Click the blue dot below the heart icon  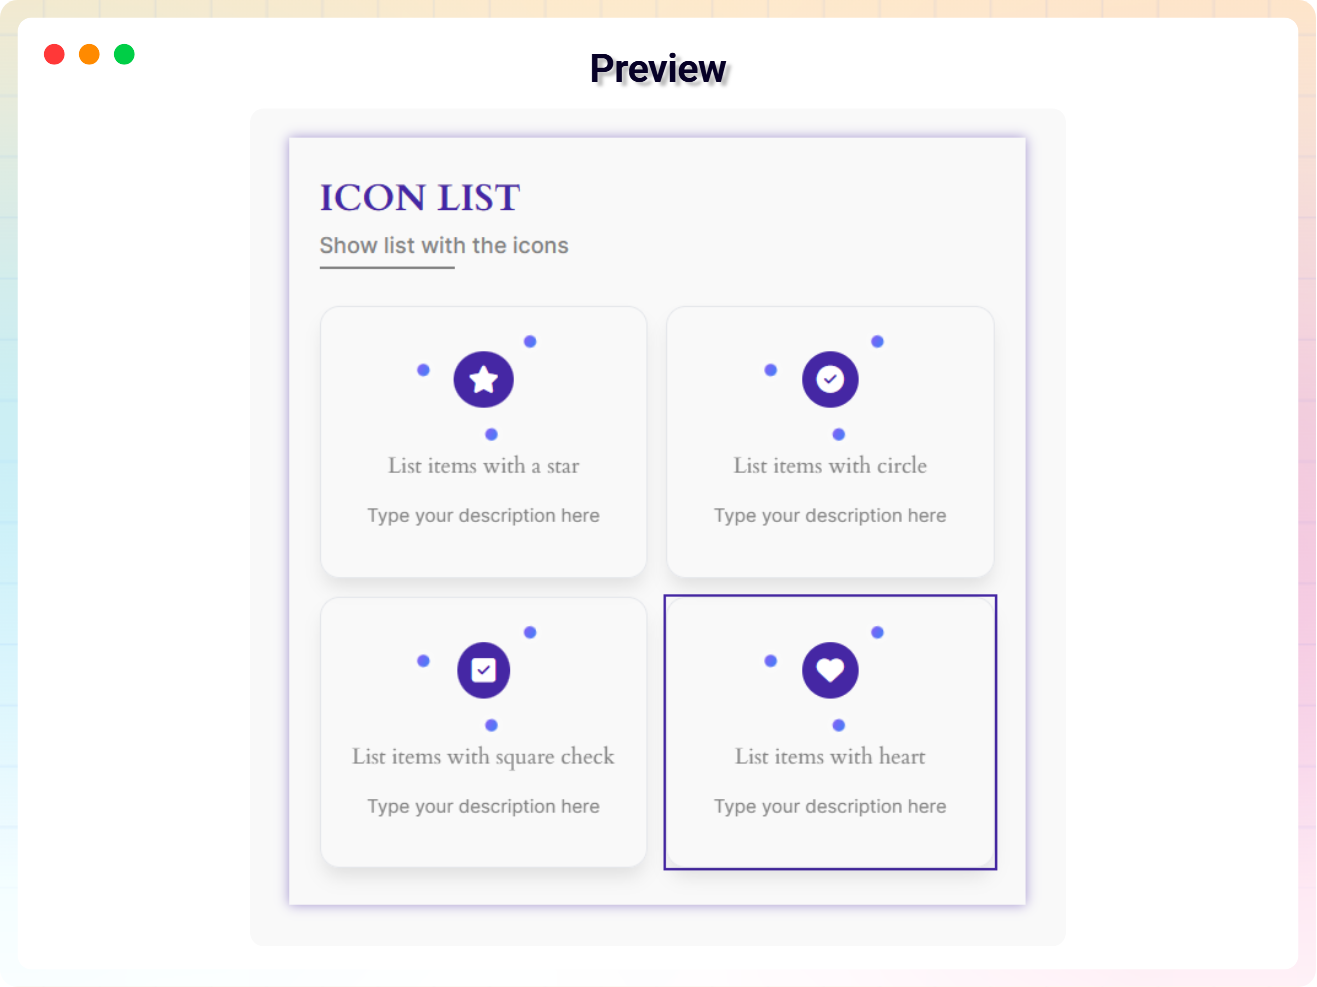coord(839,725)
